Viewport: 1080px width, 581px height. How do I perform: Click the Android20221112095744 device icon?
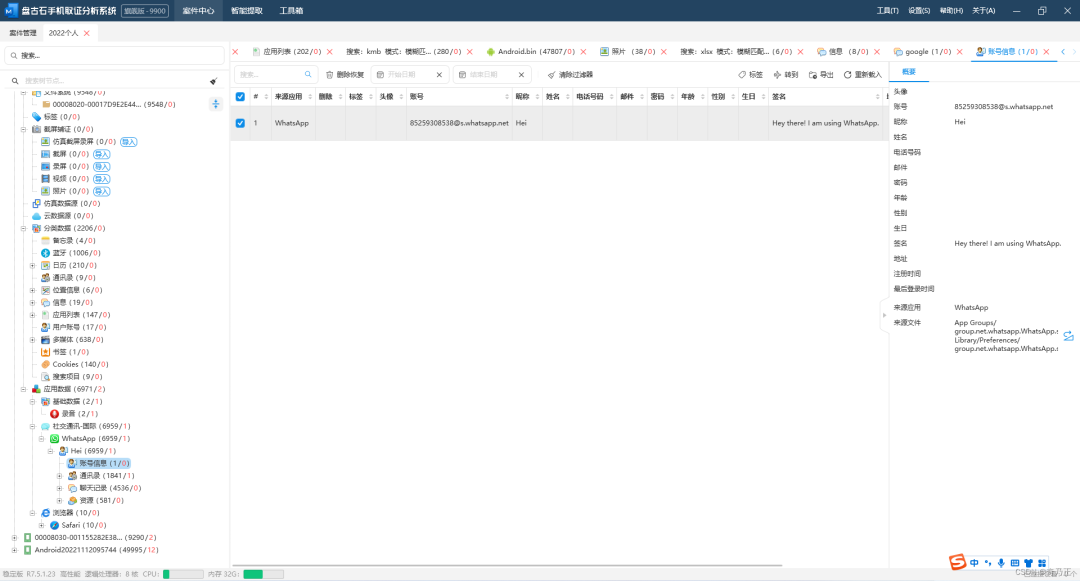pyautogui.click(x=28, y=550)
